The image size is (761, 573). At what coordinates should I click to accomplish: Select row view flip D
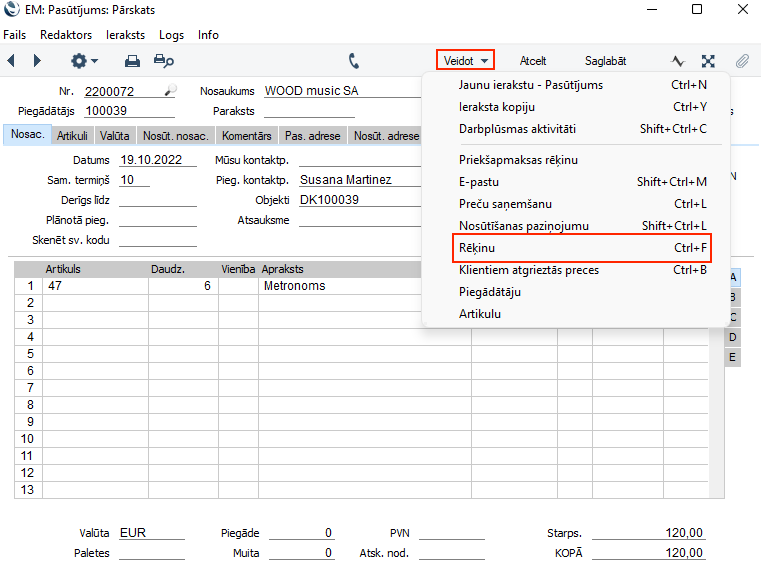point(732,337)
